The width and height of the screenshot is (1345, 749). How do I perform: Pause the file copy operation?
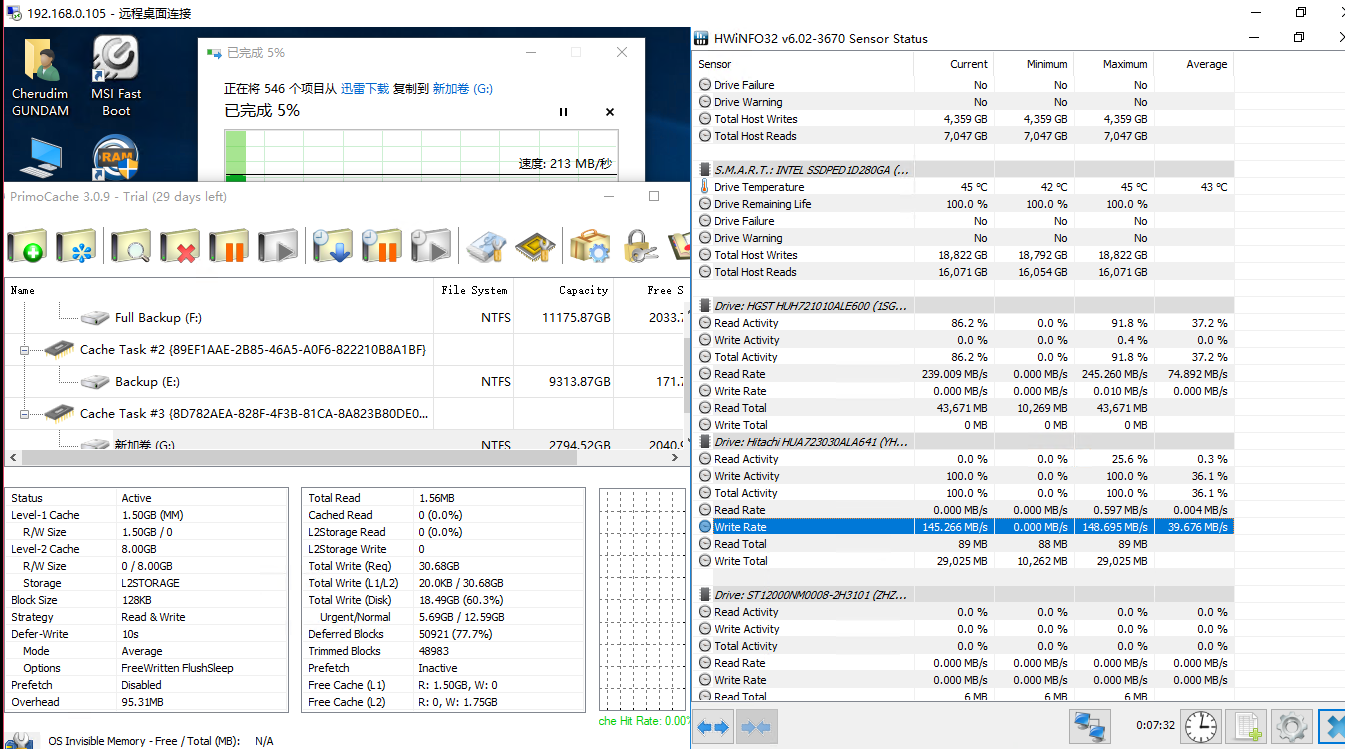click(564, 112)
